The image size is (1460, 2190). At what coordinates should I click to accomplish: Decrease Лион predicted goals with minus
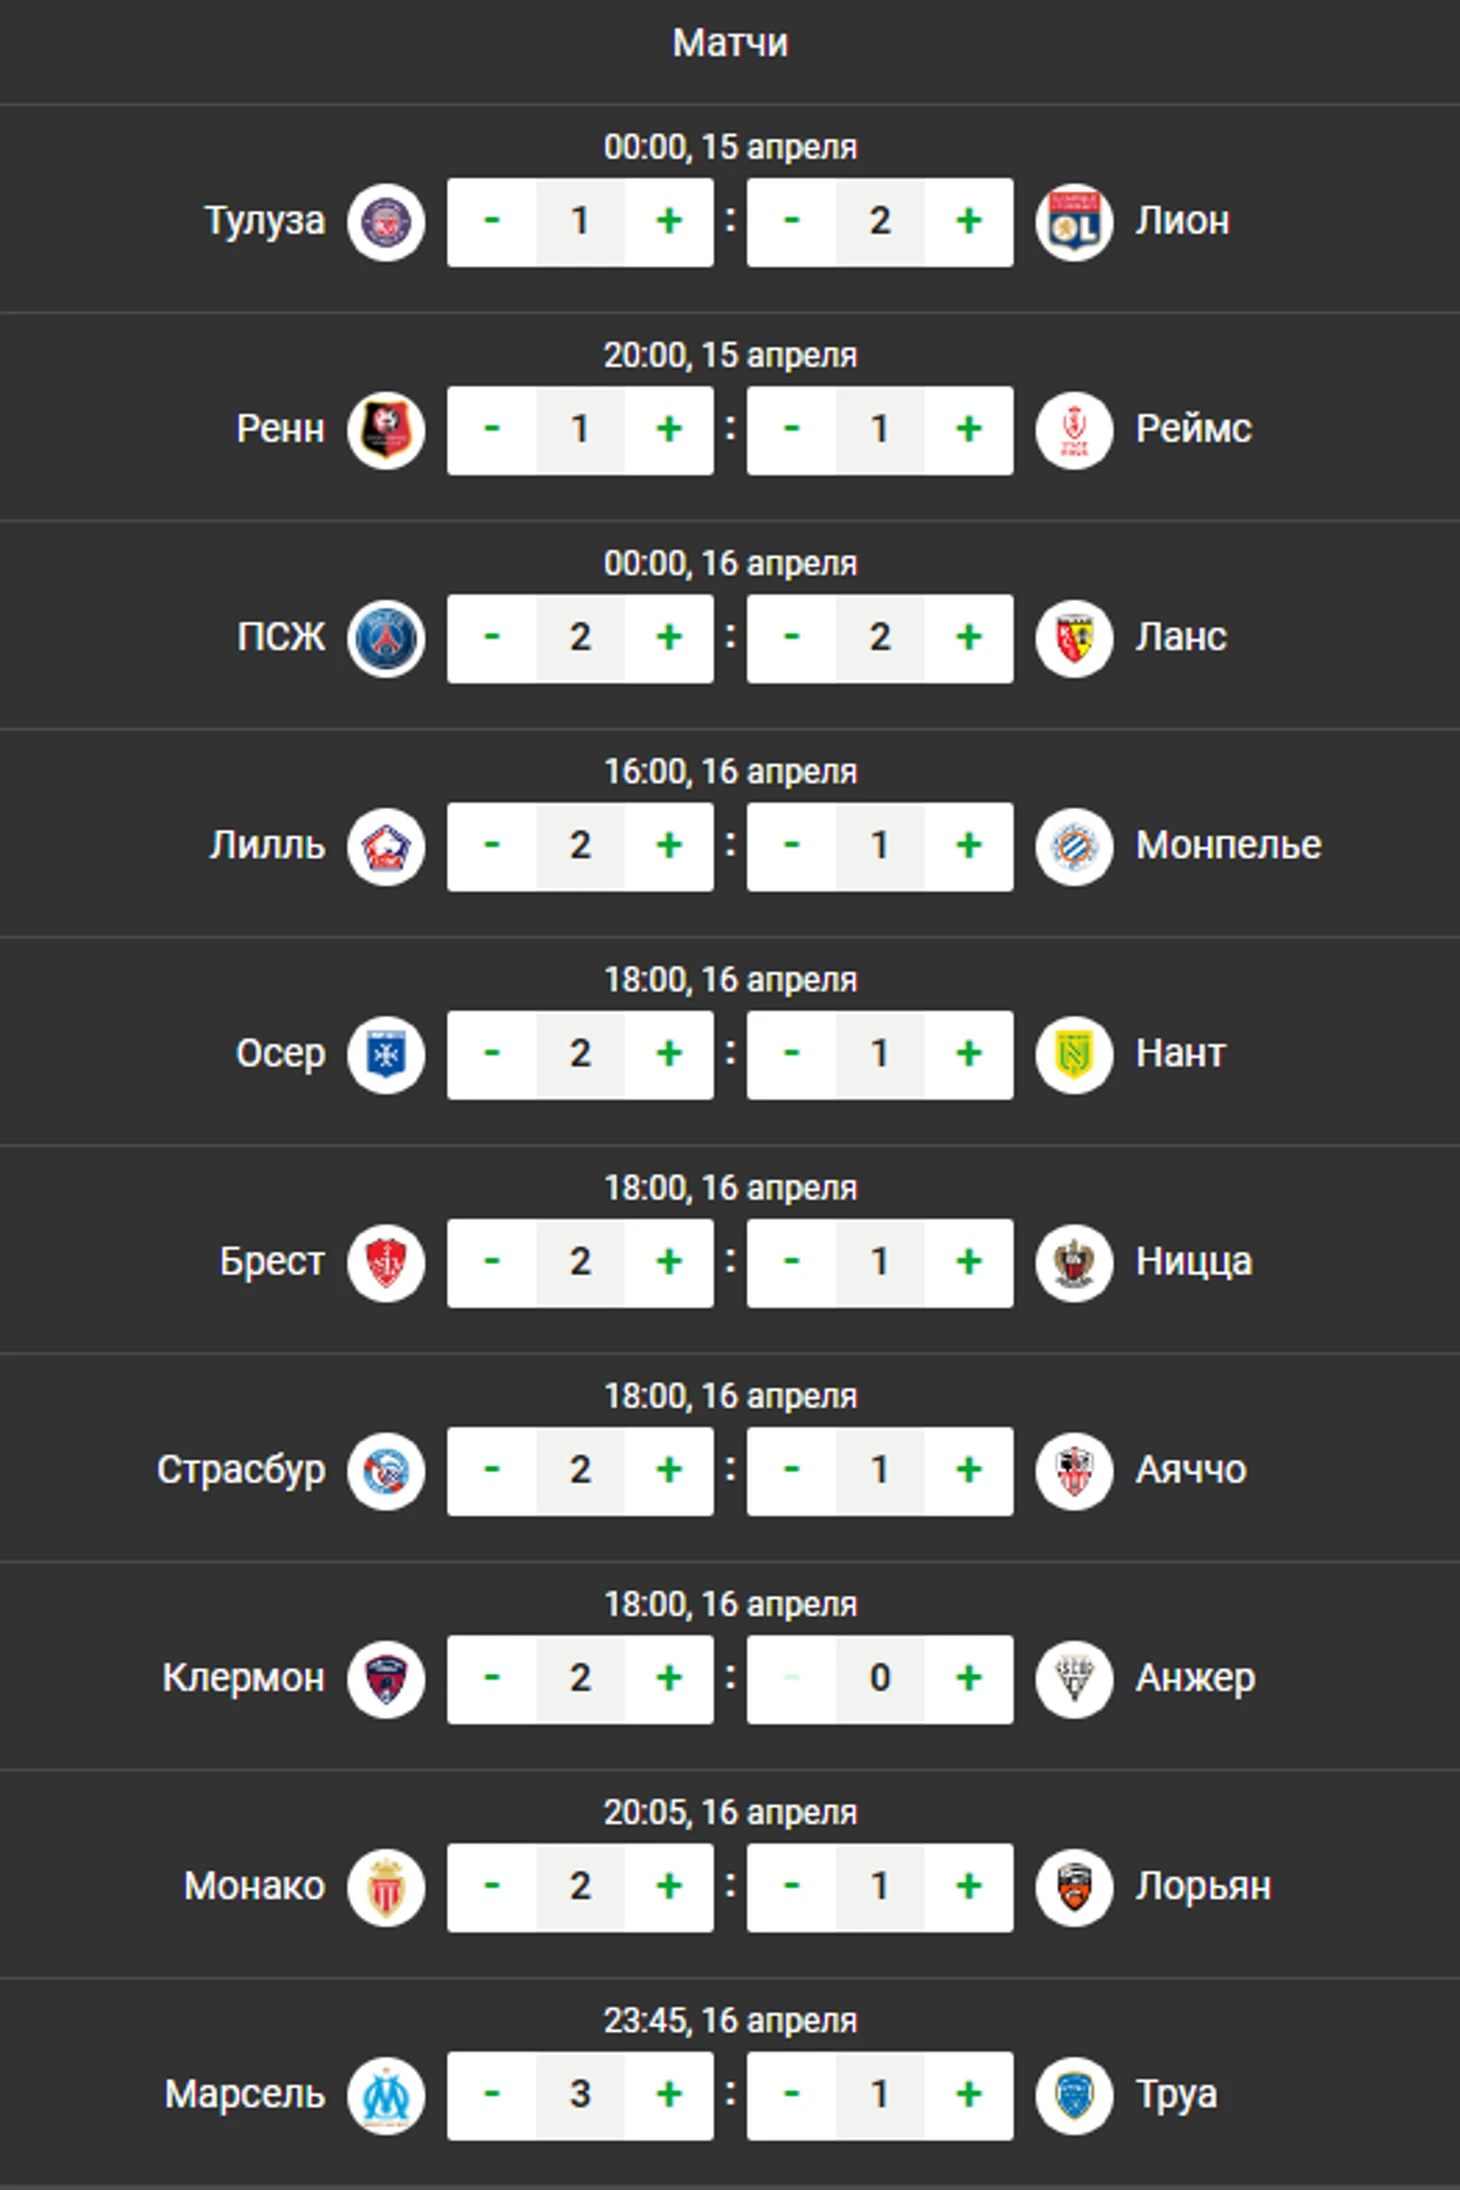[791, 222]
